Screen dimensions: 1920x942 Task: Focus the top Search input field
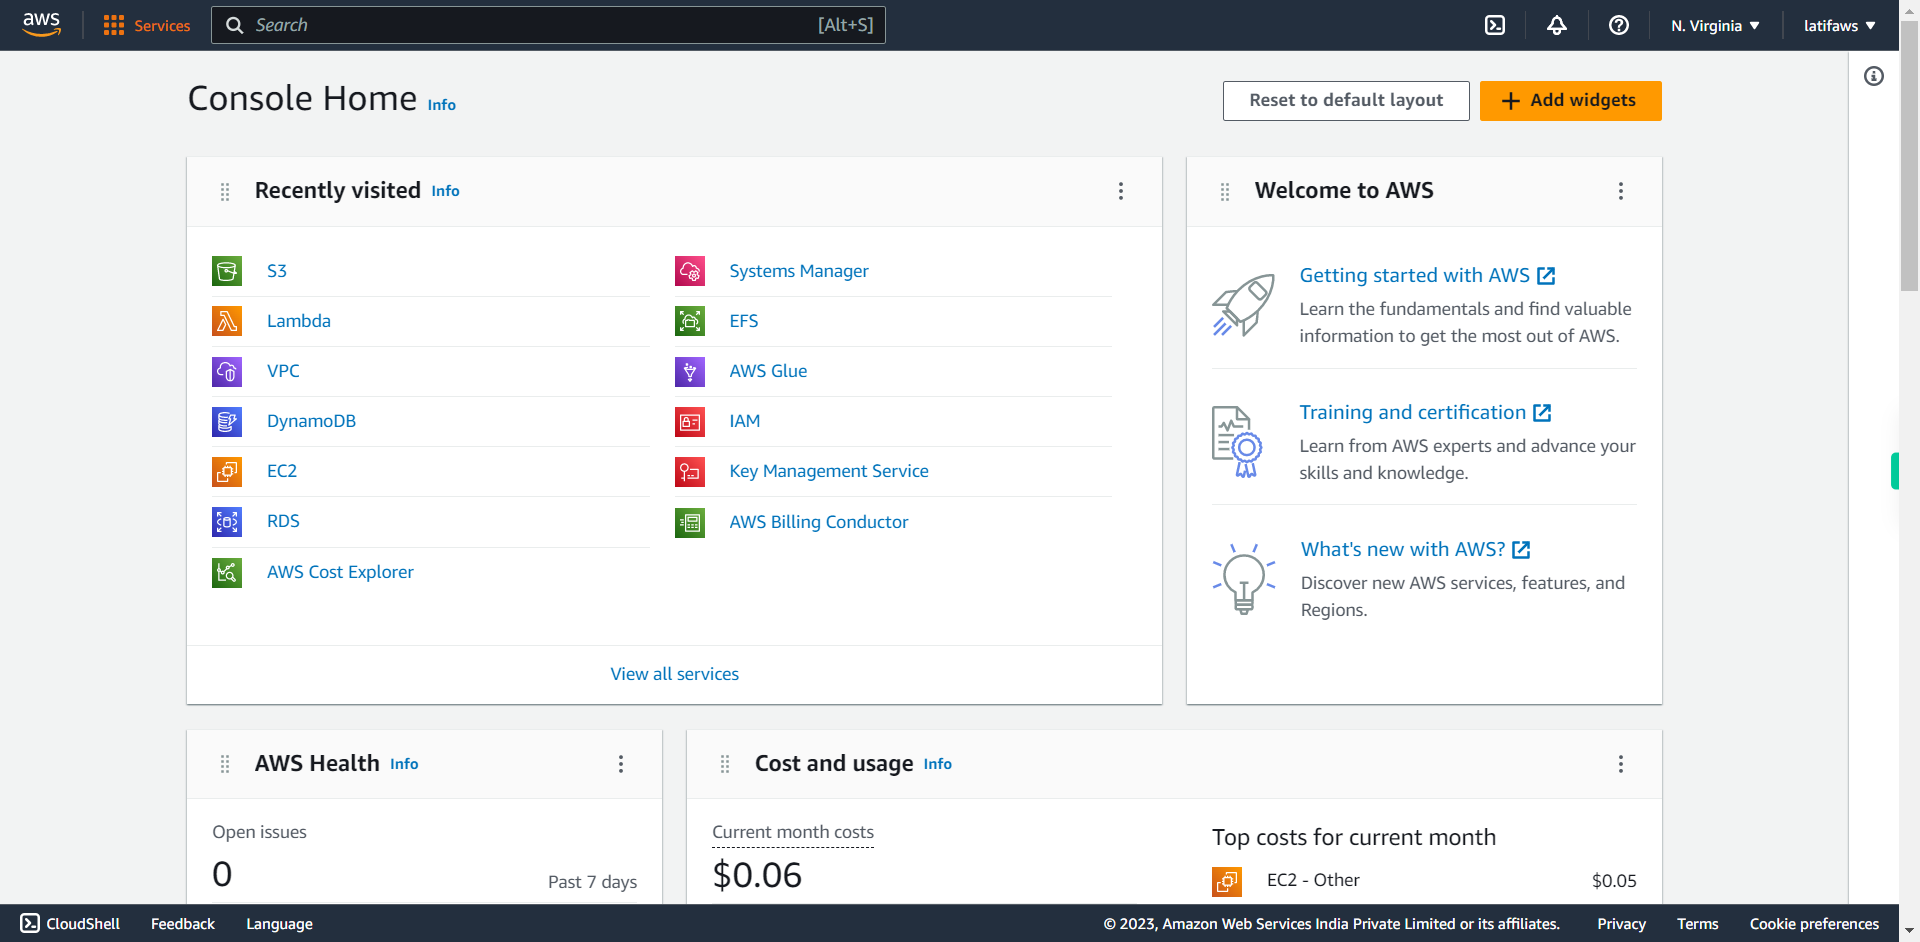pyautogui.click(x=548, y=25)
